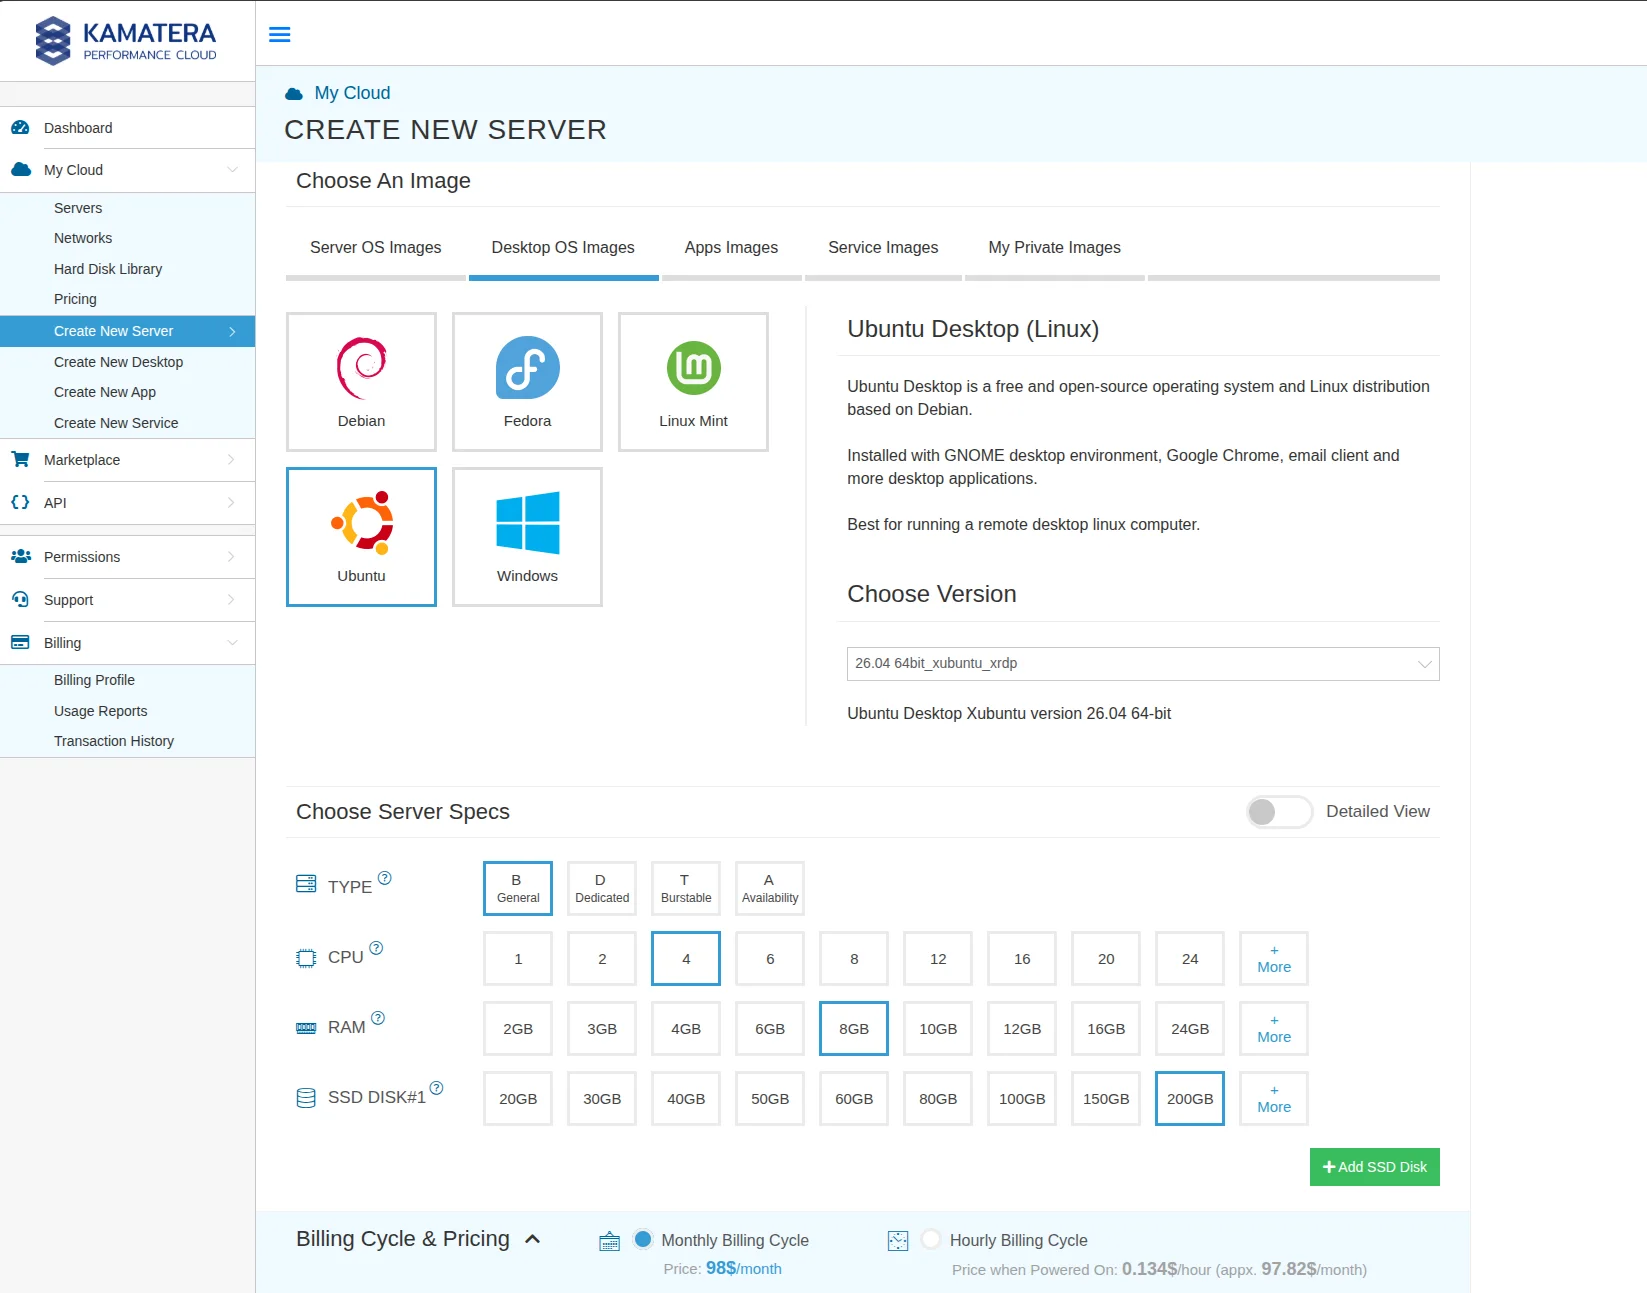Show more CPU options
Screen dimensions: 1647x1293
tap(1274, 958)
